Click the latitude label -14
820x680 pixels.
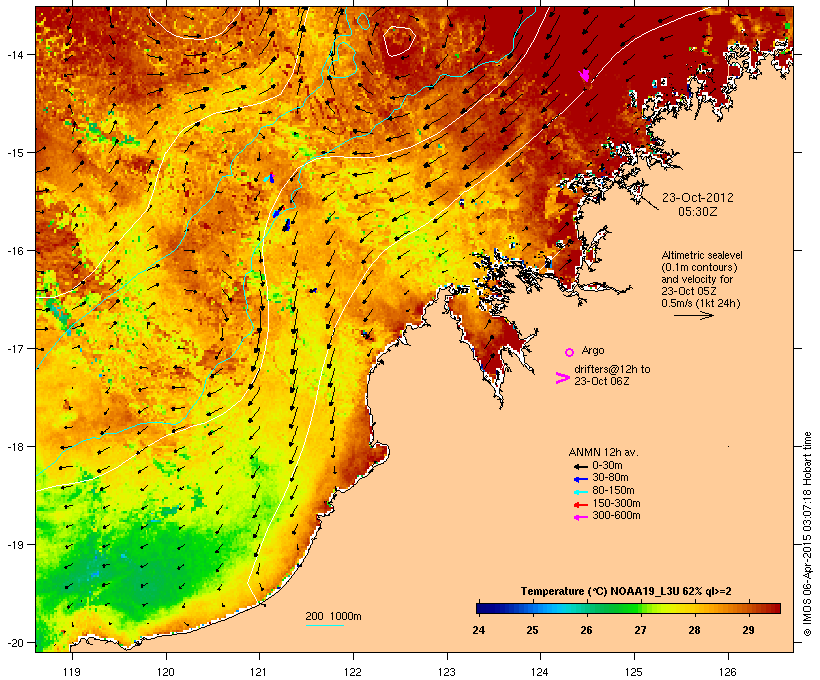(14, 54)
